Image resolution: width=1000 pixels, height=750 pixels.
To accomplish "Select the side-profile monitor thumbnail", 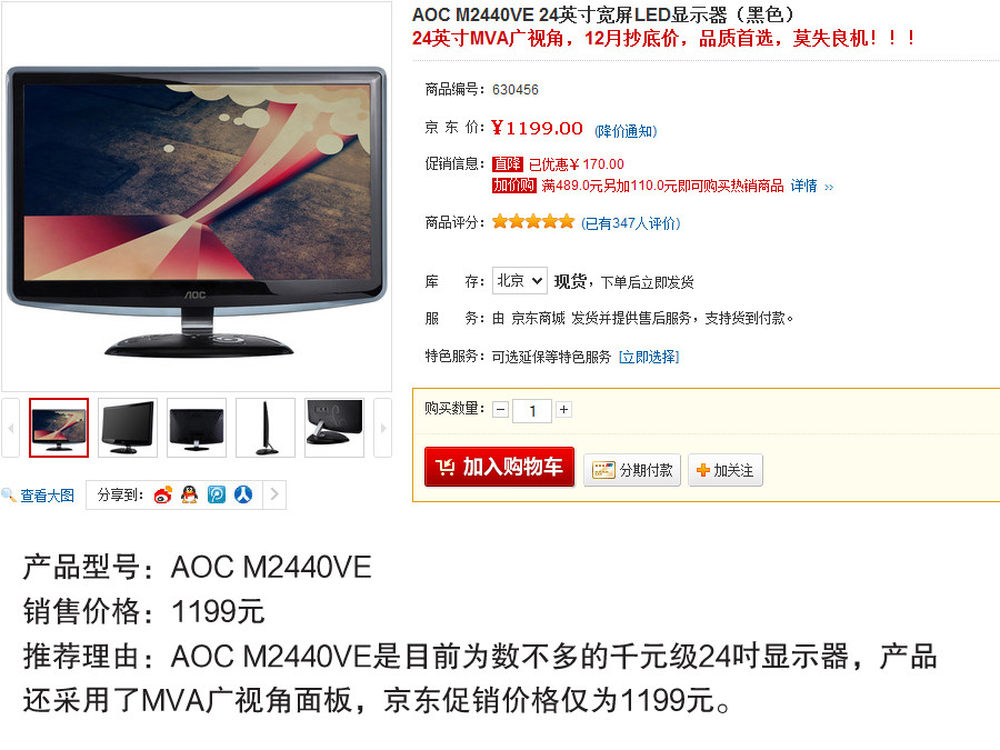I will pyautogui.click(x=265, y=428).
